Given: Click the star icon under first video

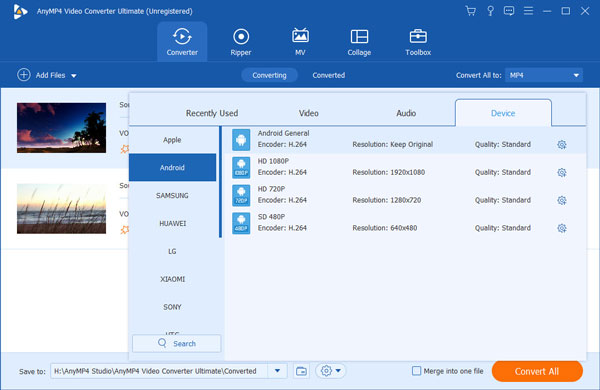Looking at the screenshot, I should click(125, 149).
